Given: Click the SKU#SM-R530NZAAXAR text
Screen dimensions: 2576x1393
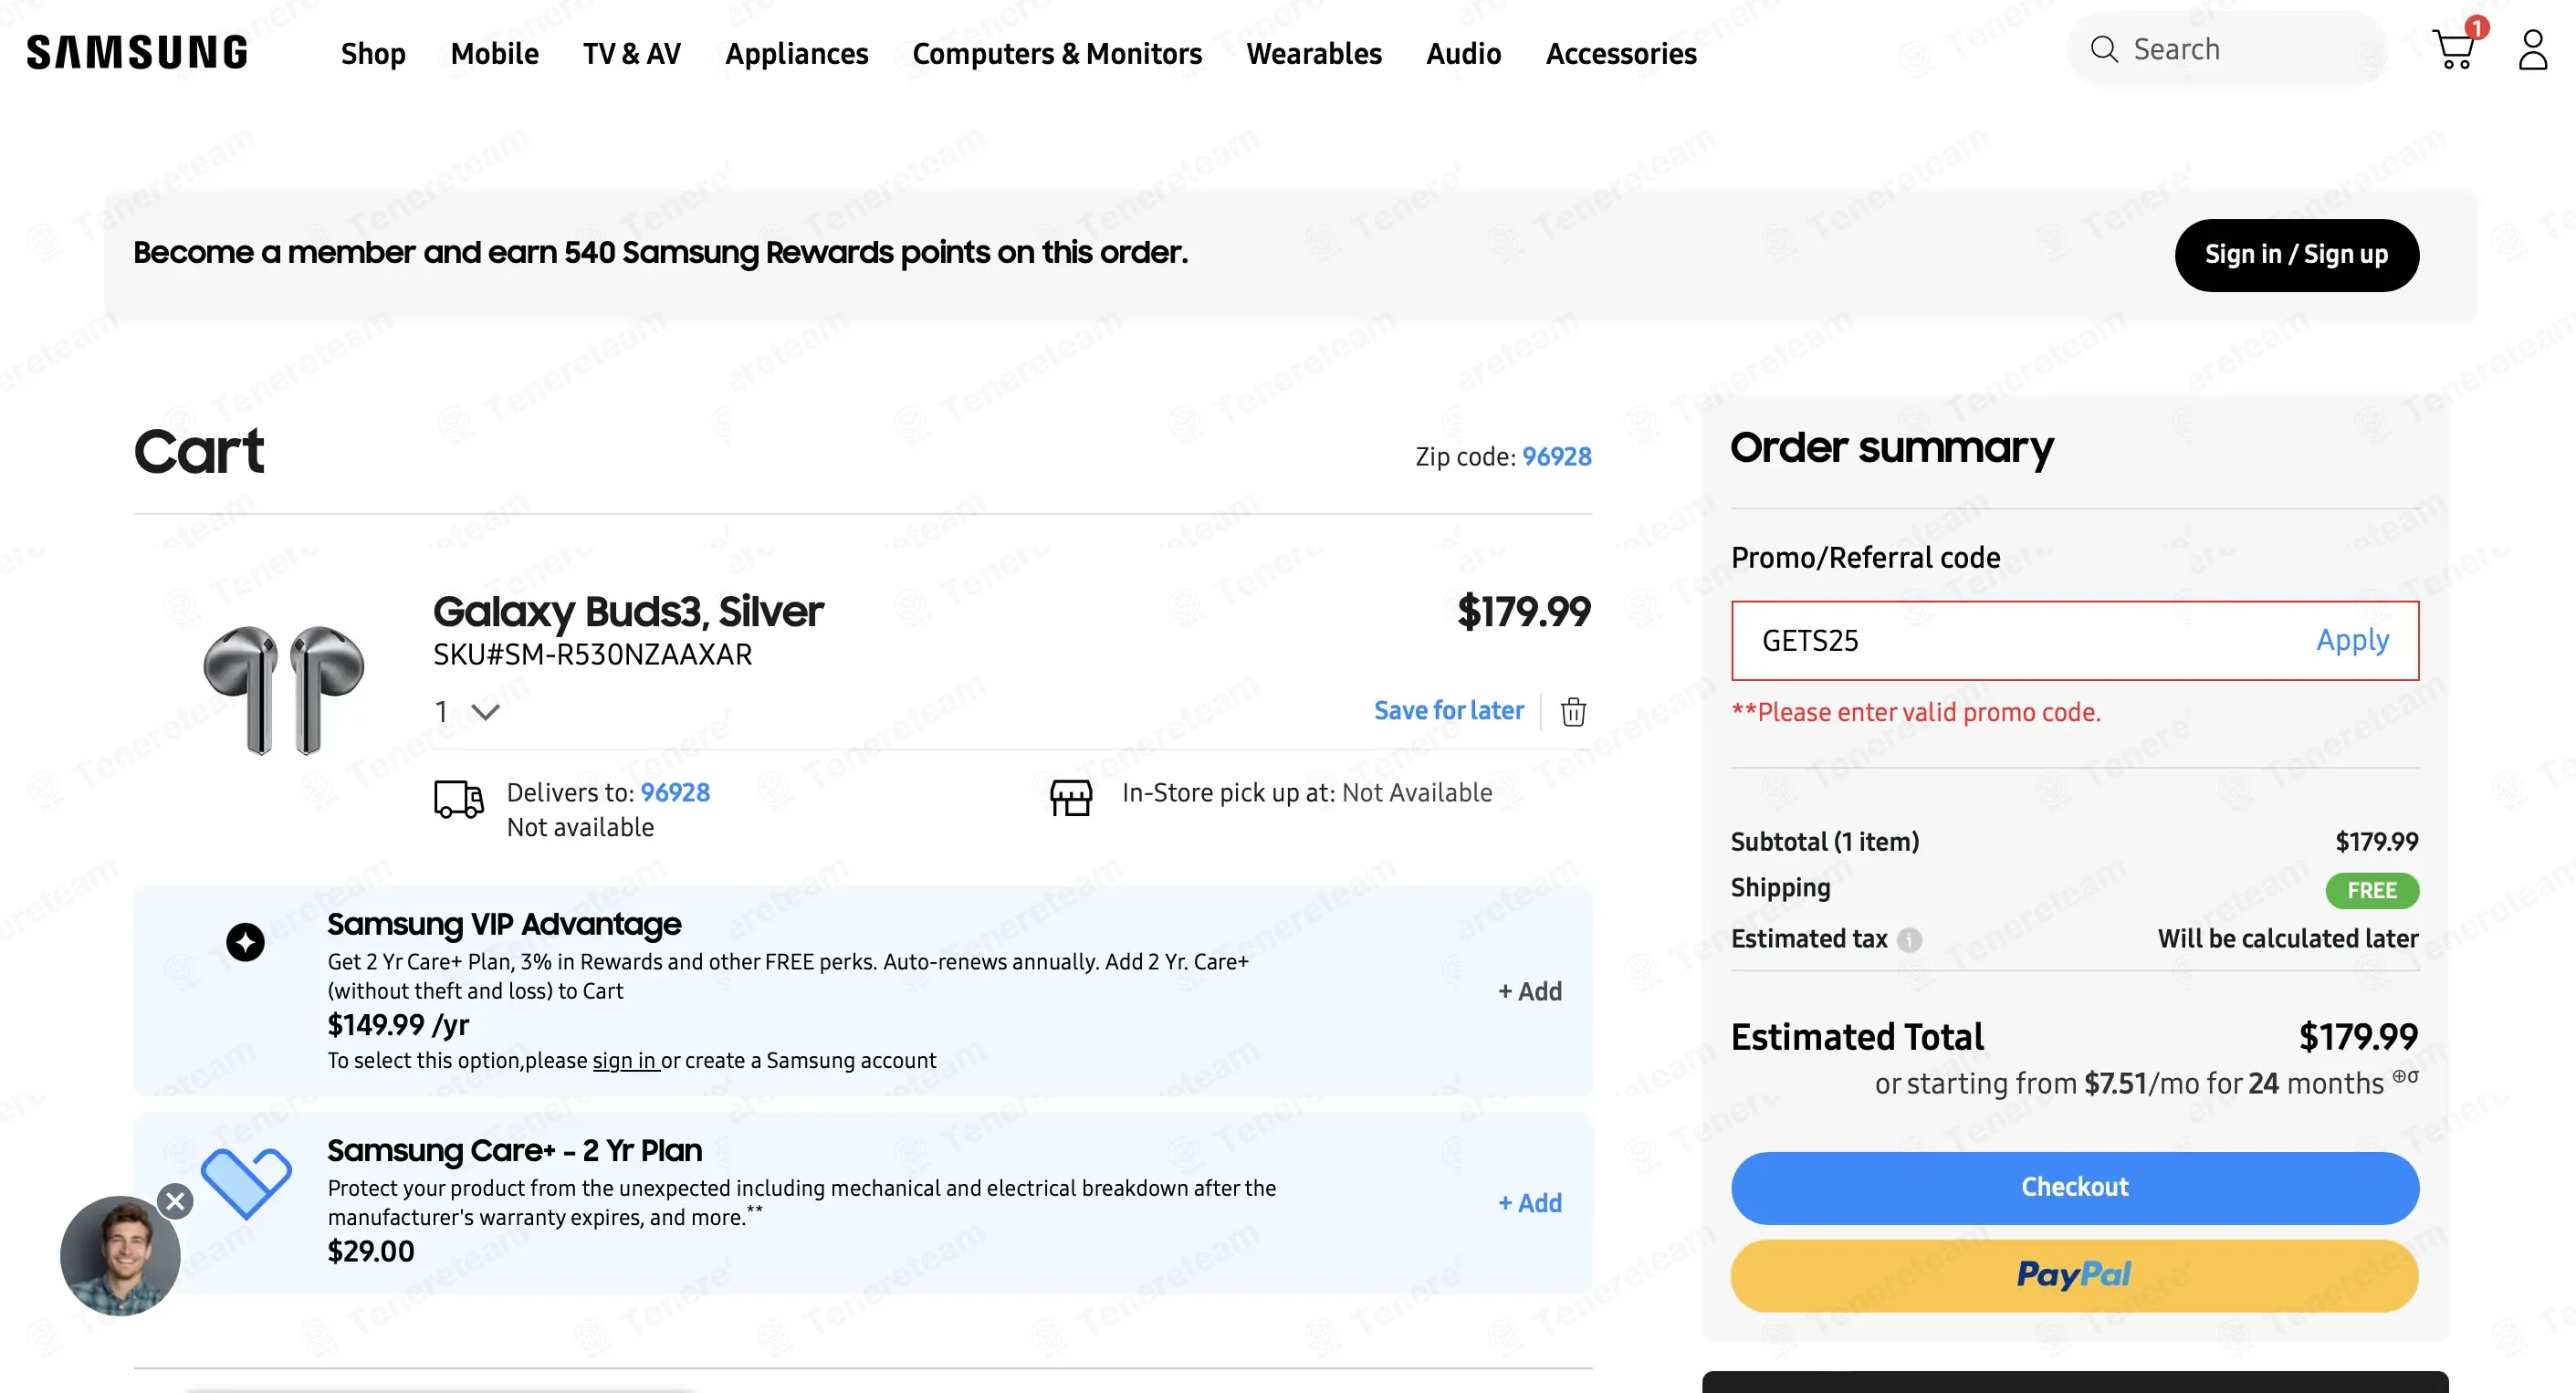Looking at the screenshot, I should click(x=592, y=655).
